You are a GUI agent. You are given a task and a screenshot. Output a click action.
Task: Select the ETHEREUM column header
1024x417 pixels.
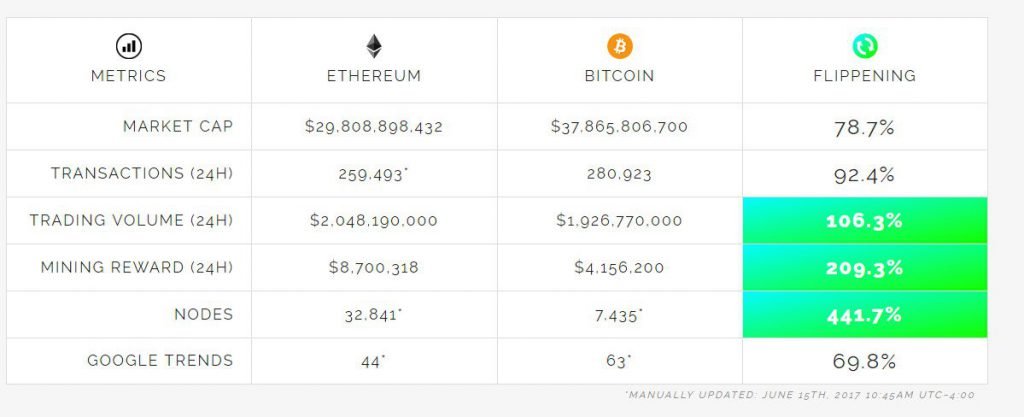[x=374, y=76]
